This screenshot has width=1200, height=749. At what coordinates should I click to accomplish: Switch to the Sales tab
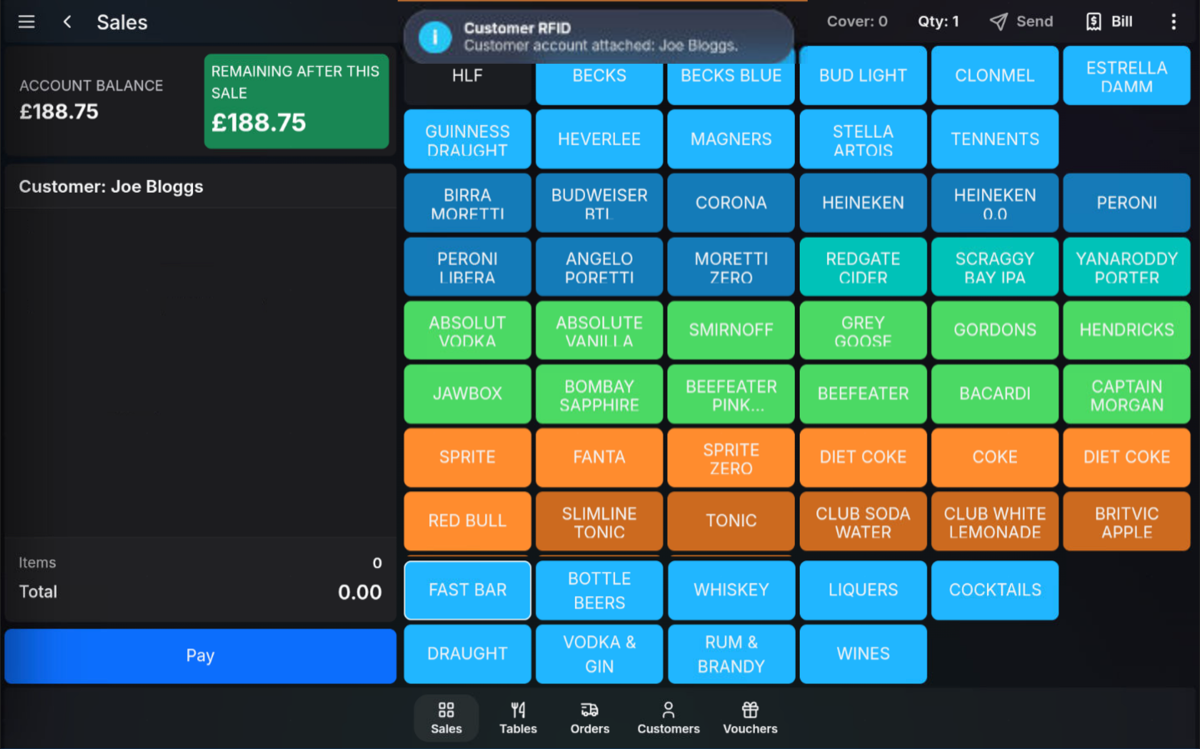(x=446, y=718)
